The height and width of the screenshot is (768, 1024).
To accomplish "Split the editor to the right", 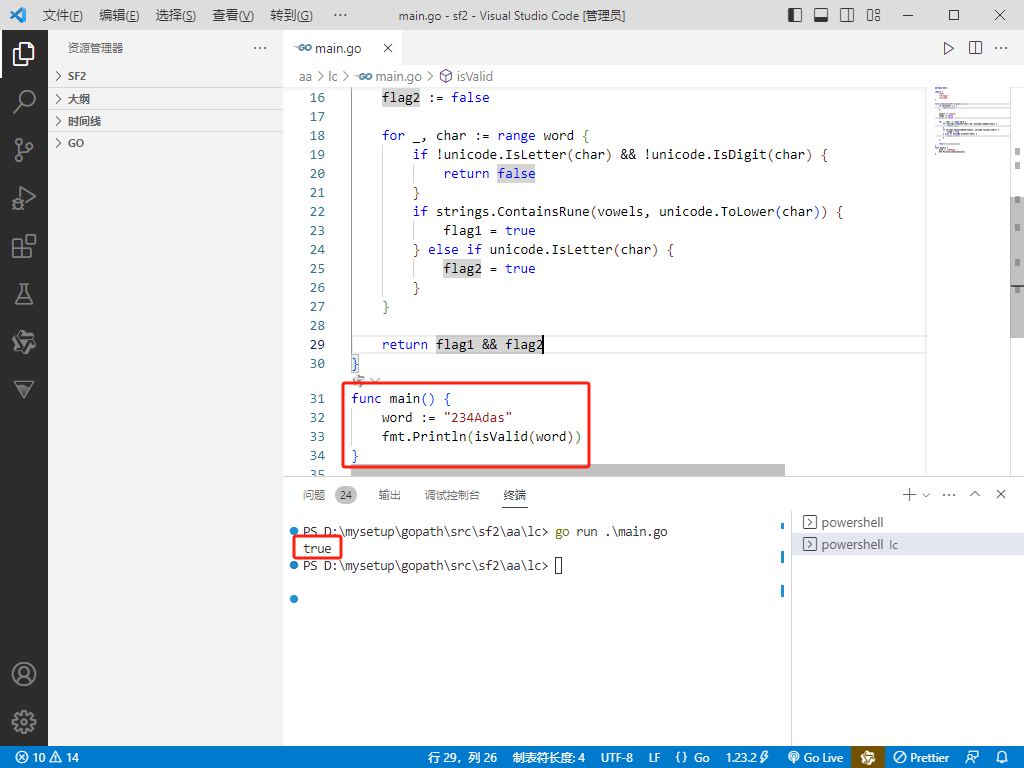I will (x=975, y=48).
